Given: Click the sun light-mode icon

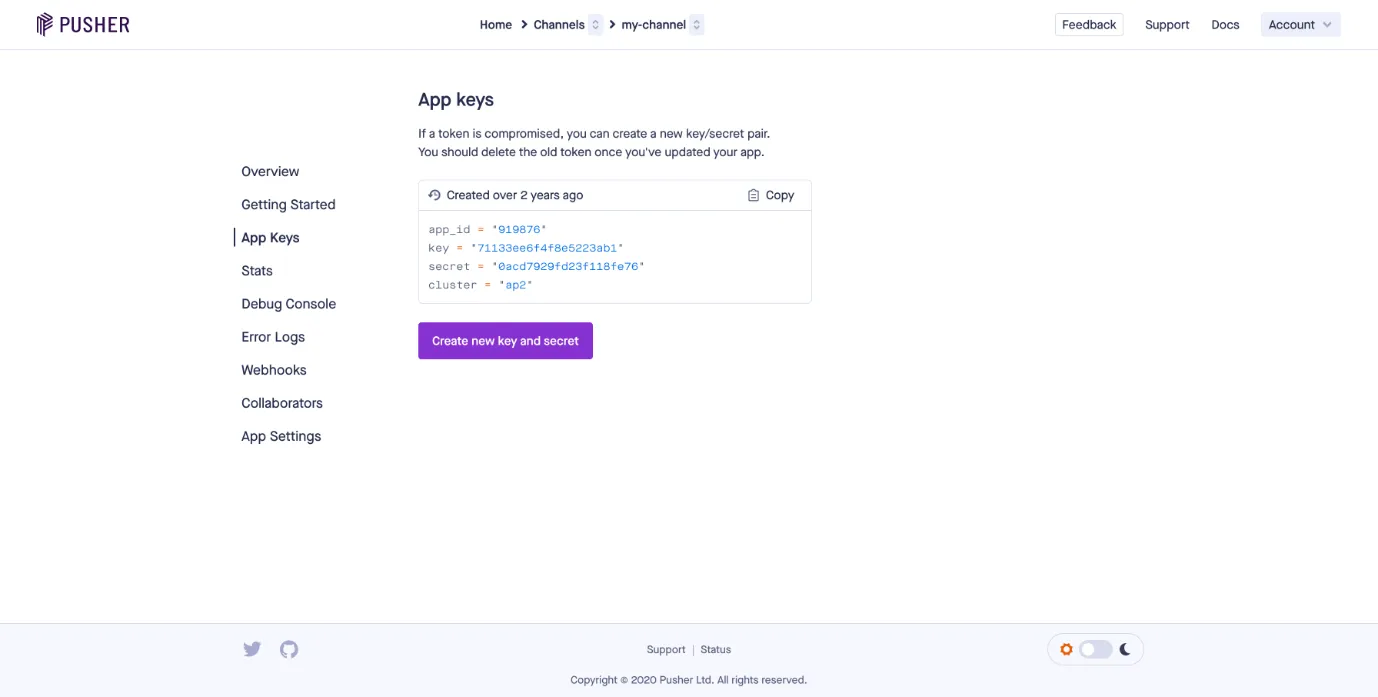Looking at the screenshot, I should [1066, 649].
